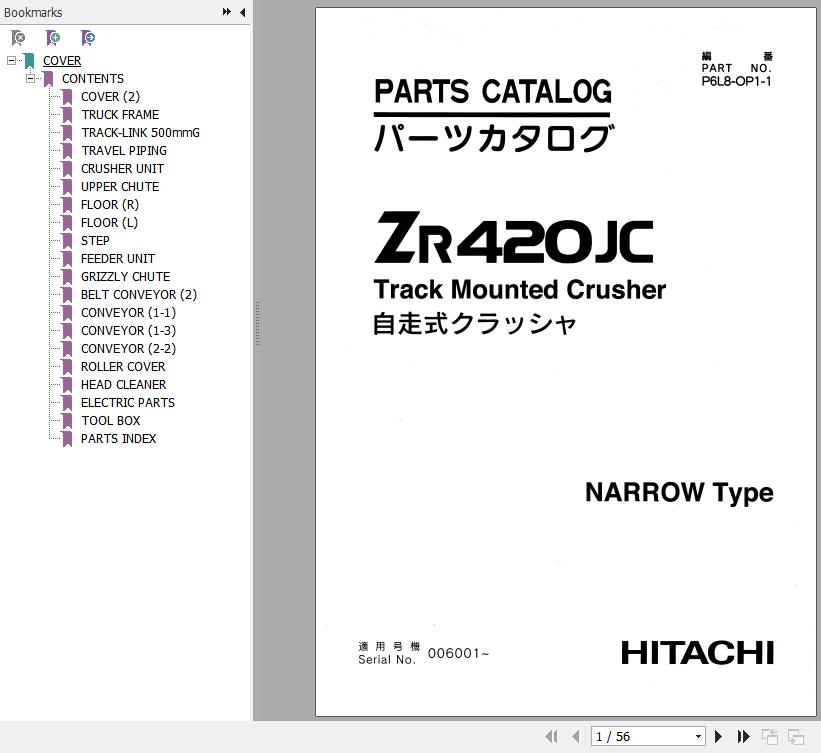The width and height of the screenshot is (821, 753).
Task: Click the bookmark icon beside FEEDER UNIT
Action: pos(66,259)
